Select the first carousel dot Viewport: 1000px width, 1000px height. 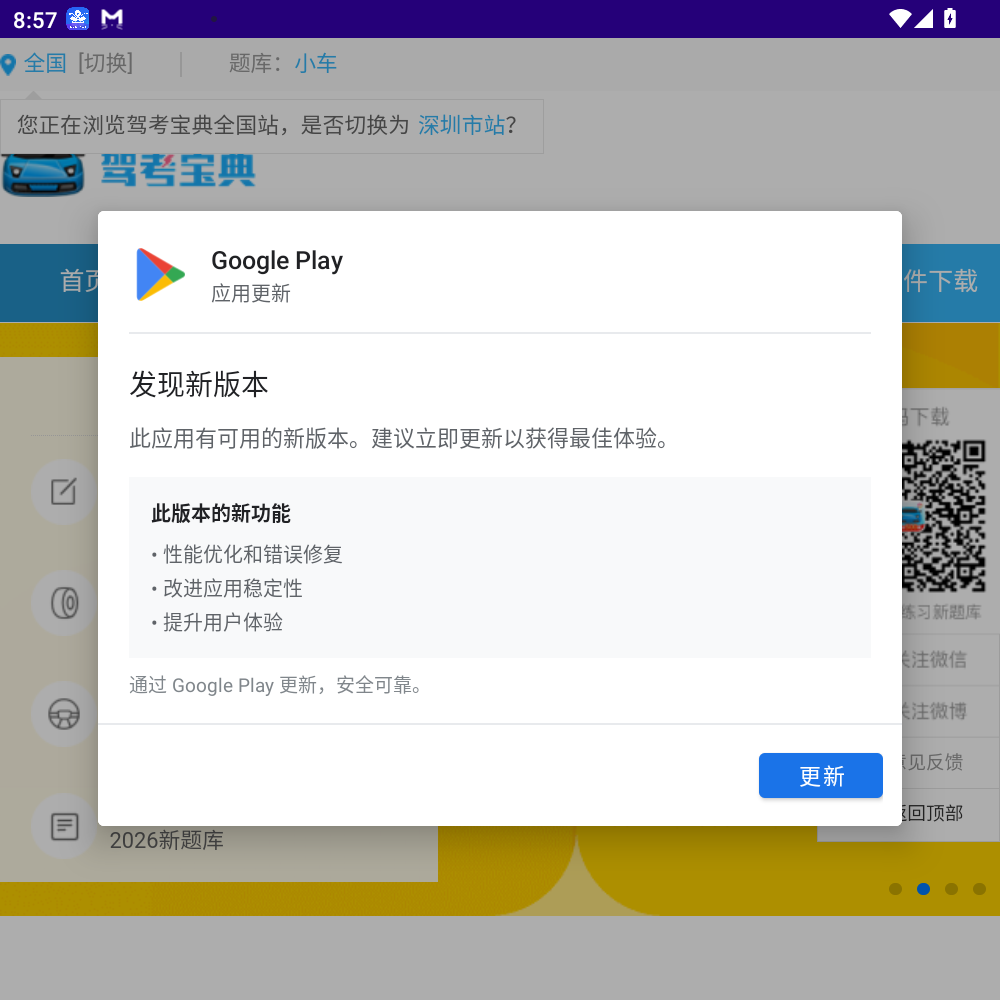click(895, 888)
